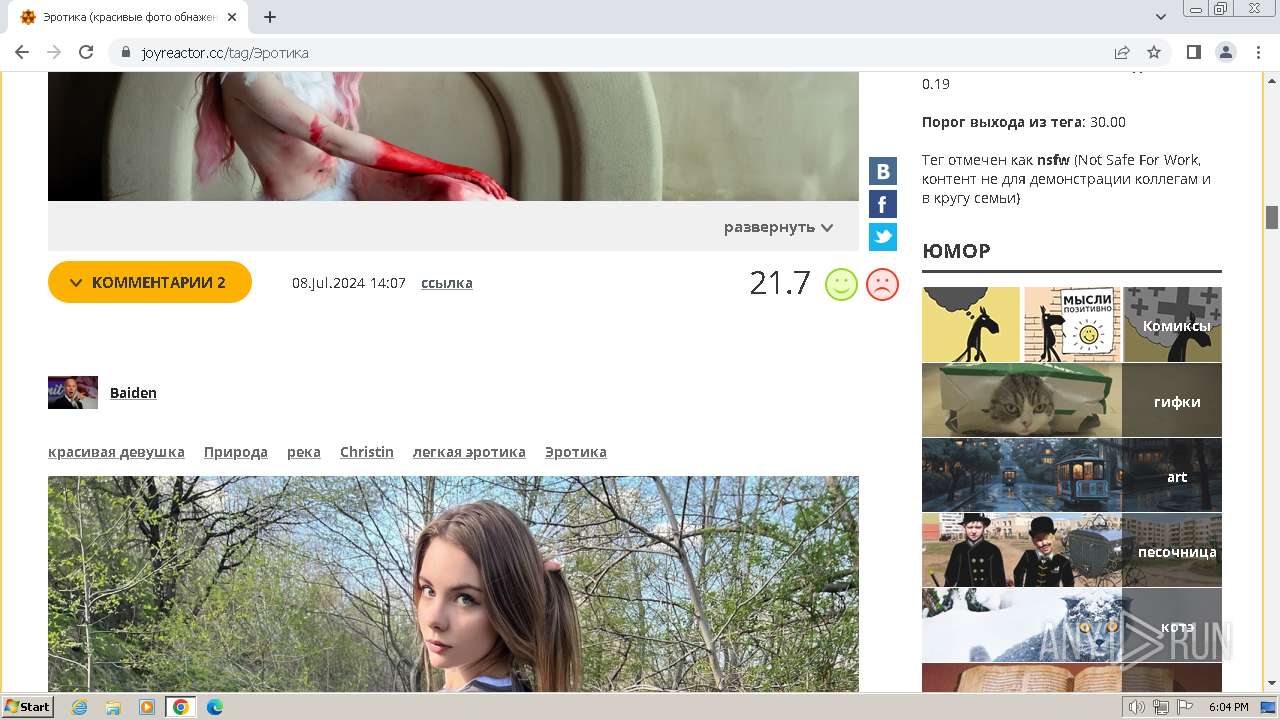Open the Windows Start menu
The height and width of the screenshot is (720, 1280).
28,707
